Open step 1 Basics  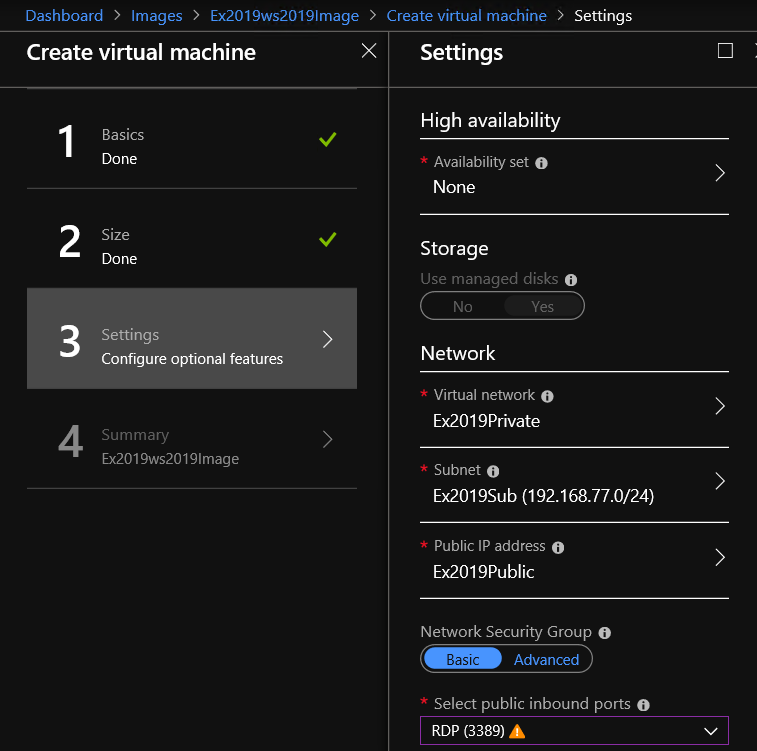point(192,139)
